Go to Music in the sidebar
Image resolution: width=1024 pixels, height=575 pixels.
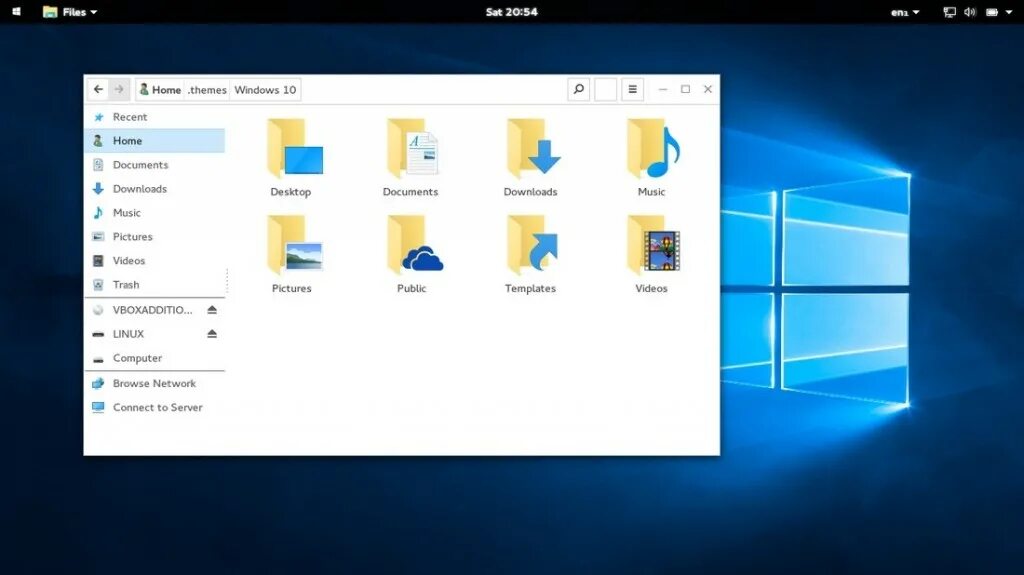pyautogui.click(x=155, y=212)
